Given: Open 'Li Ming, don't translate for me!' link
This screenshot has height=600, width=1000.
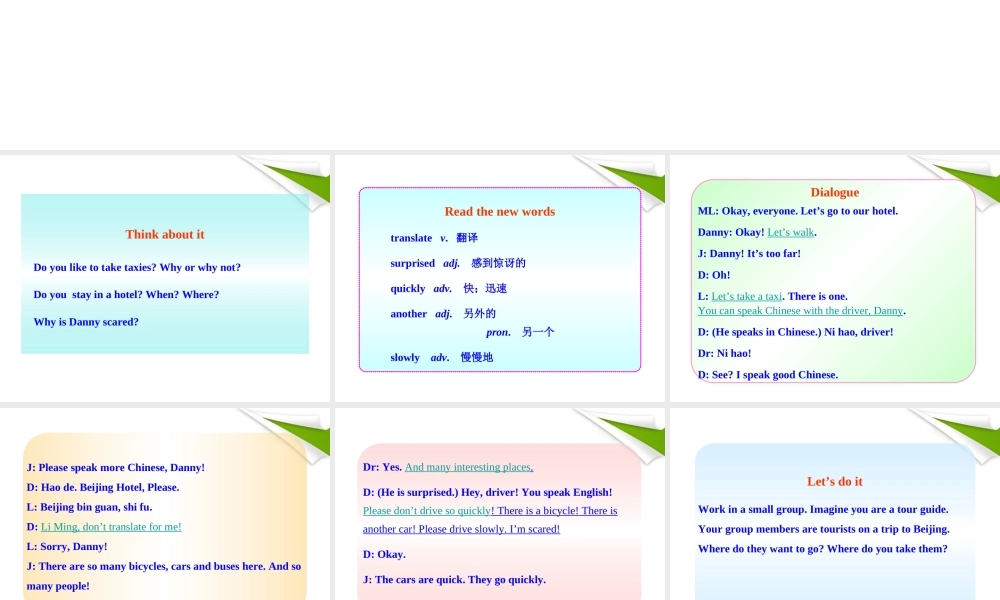Looking at the screenshot, I should (x=111, y=527).
